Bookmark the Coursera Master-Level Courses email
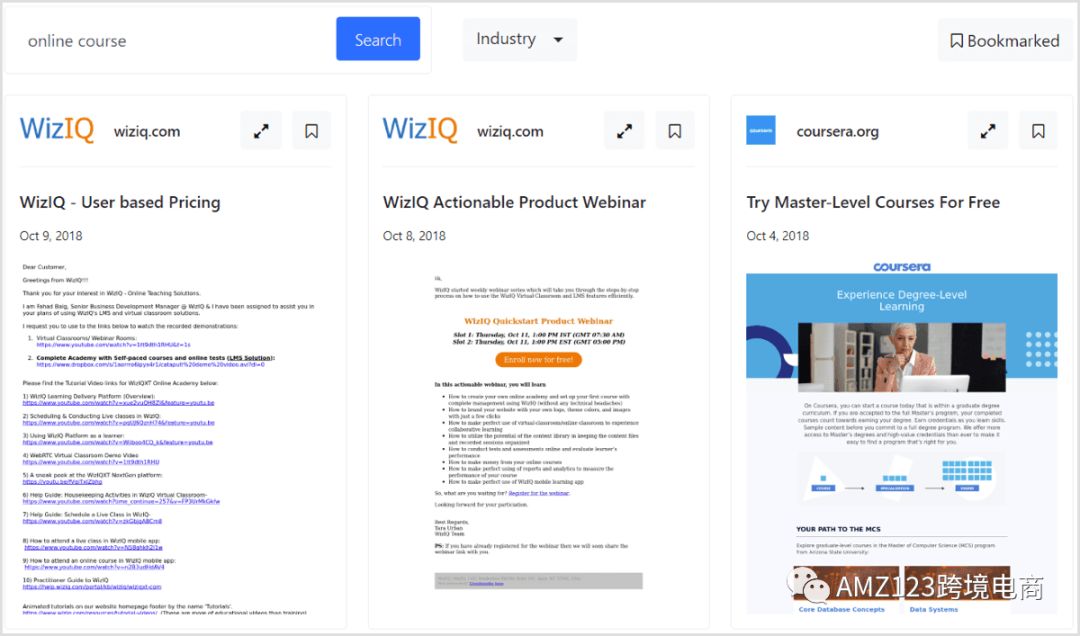The image size is (1080, 636). pyautogui.click(x=1038, y=131)
